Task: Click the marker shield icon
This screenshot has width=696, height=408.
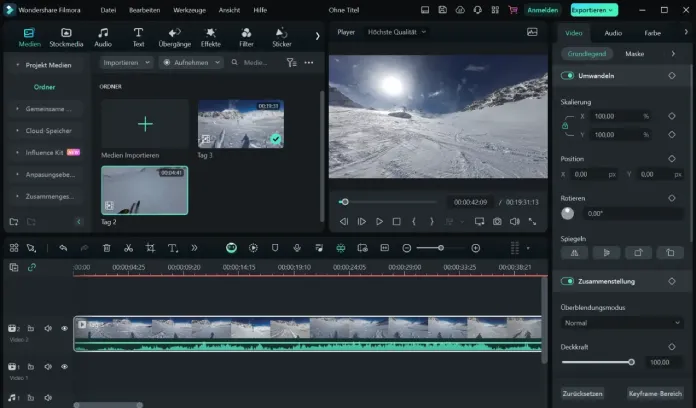Action: click(275, 248)
